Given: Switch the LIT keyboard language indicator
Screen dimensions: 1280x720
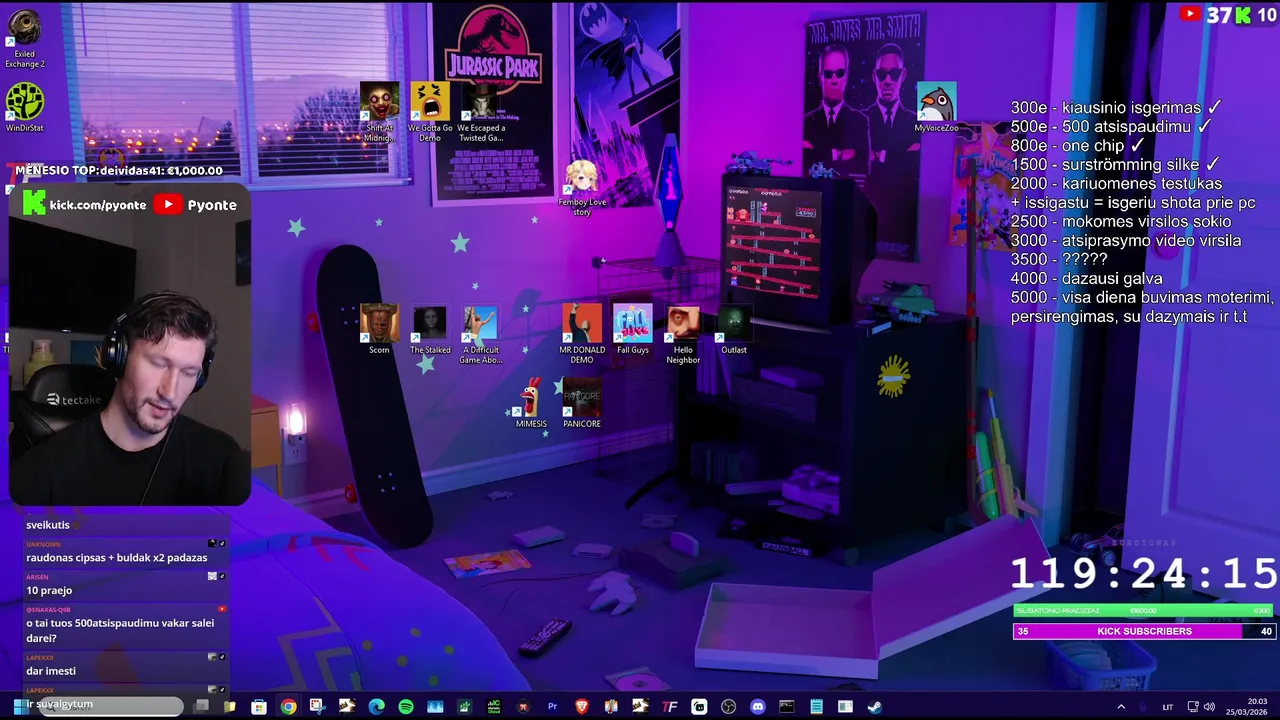Looking at the screenshot, I should click(1167, 707).
